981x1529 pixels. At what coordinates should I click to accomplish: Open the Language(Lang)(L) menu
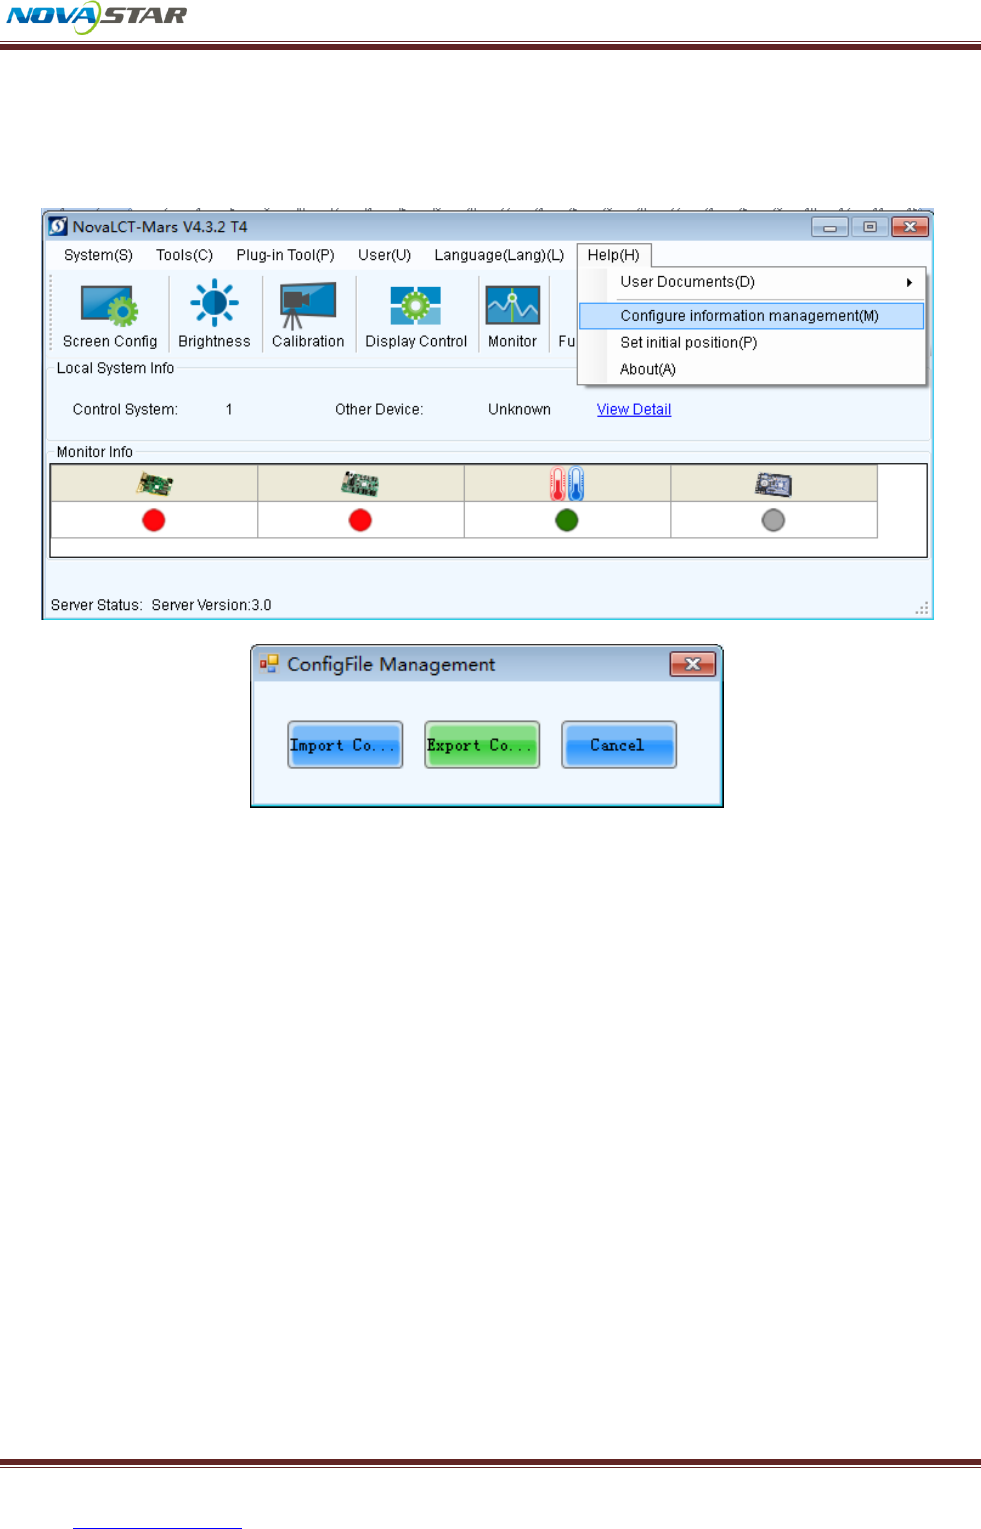click(499, 255)
